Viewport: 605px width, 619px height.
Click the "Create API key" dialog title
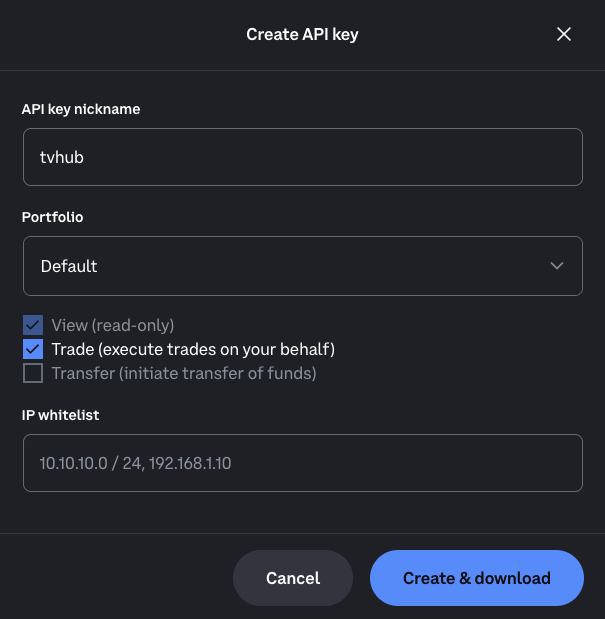(302, 35)
